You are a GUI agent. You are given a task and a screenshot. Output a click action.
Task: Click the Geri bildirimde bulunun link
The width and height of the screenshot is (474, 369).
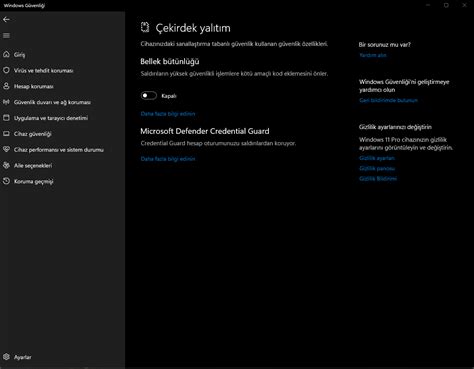[x=388, y=100]
